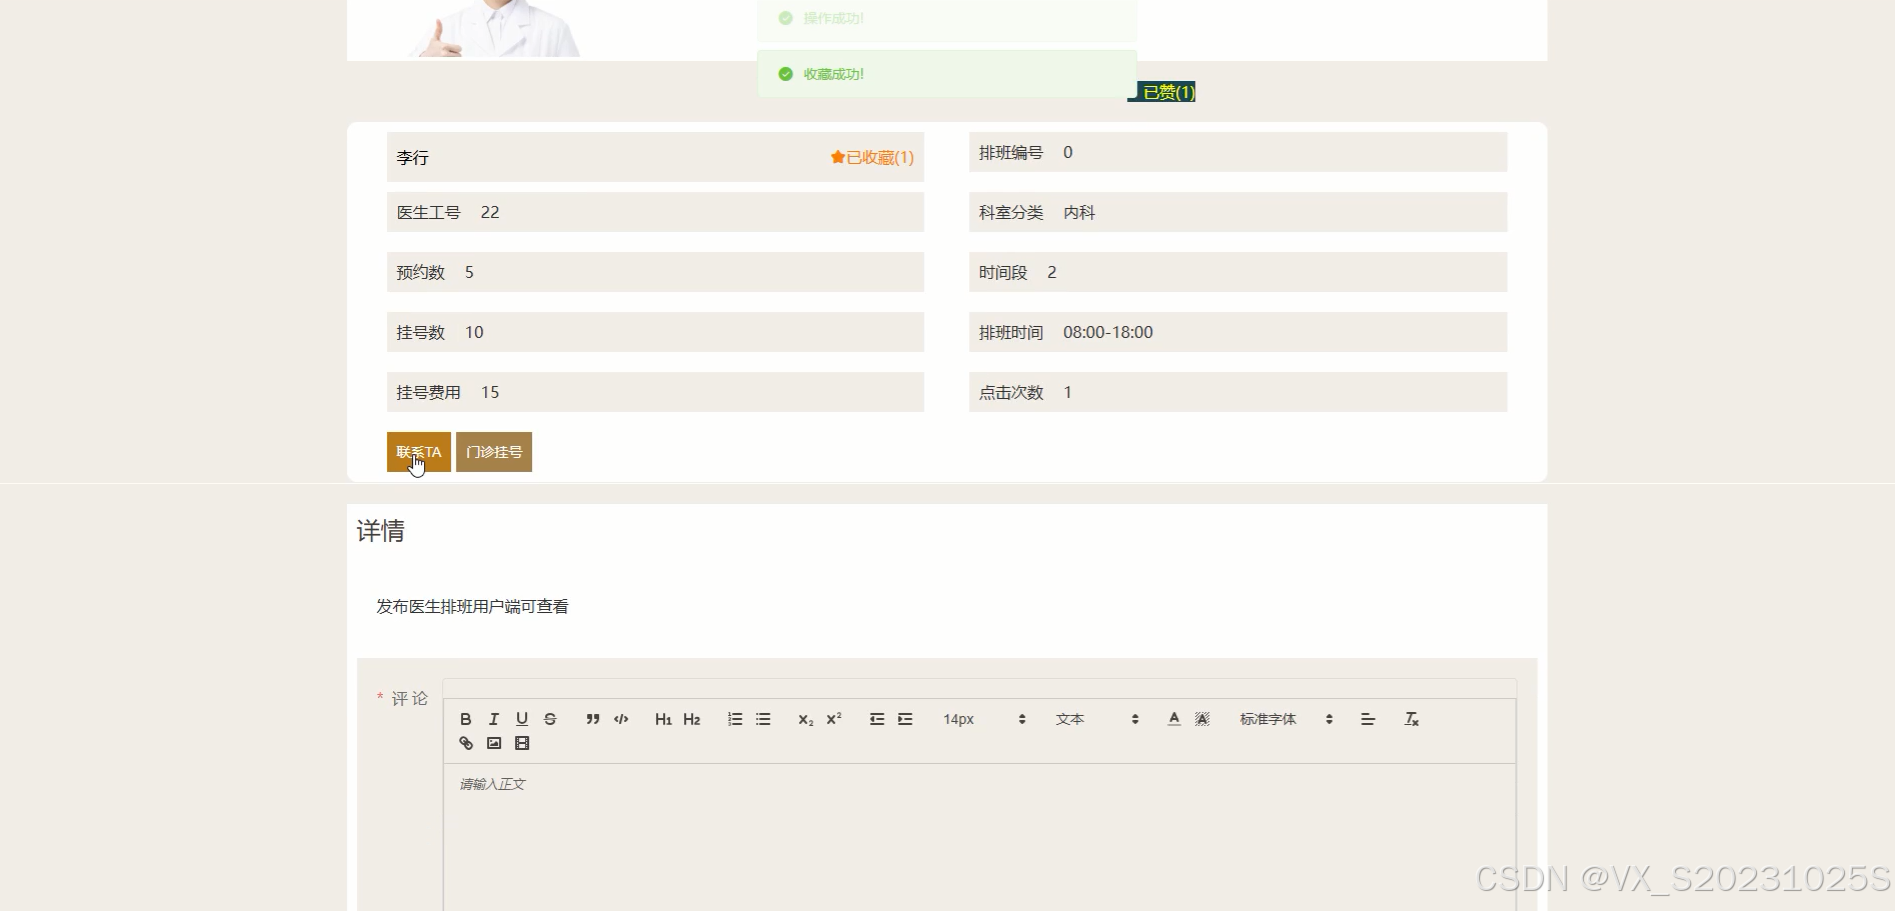Image resolution: width=1895 pixels, height=911 pixels.
Task: Toggle the 已收藏(1) favorite star
Action: tap(872, 157)
